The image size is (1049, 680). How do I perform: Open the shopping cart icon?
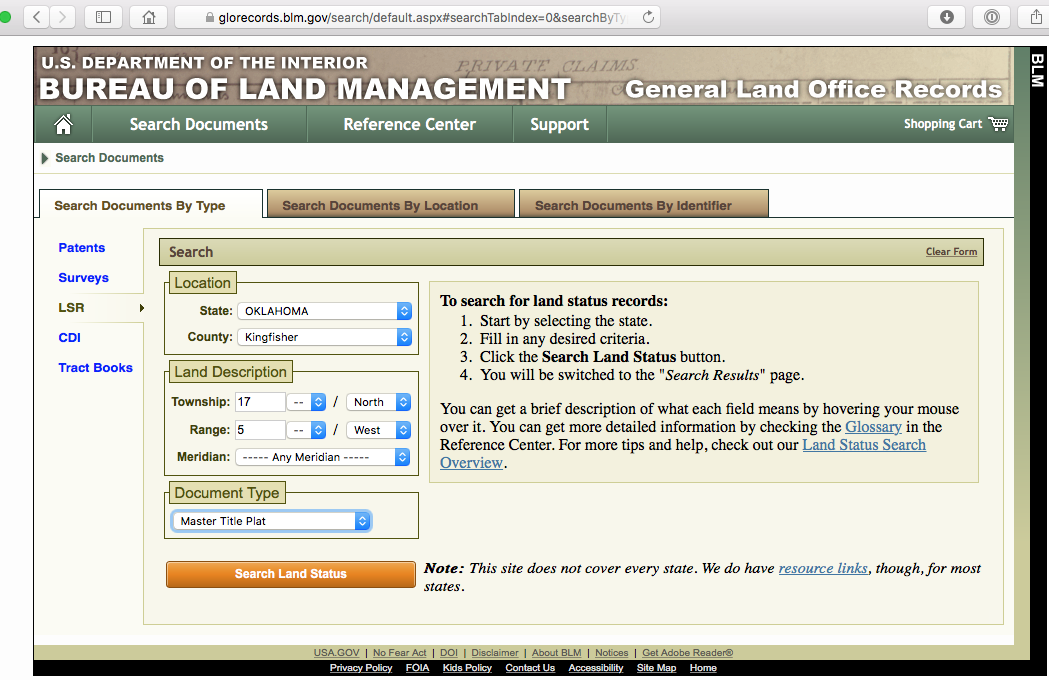998,124
